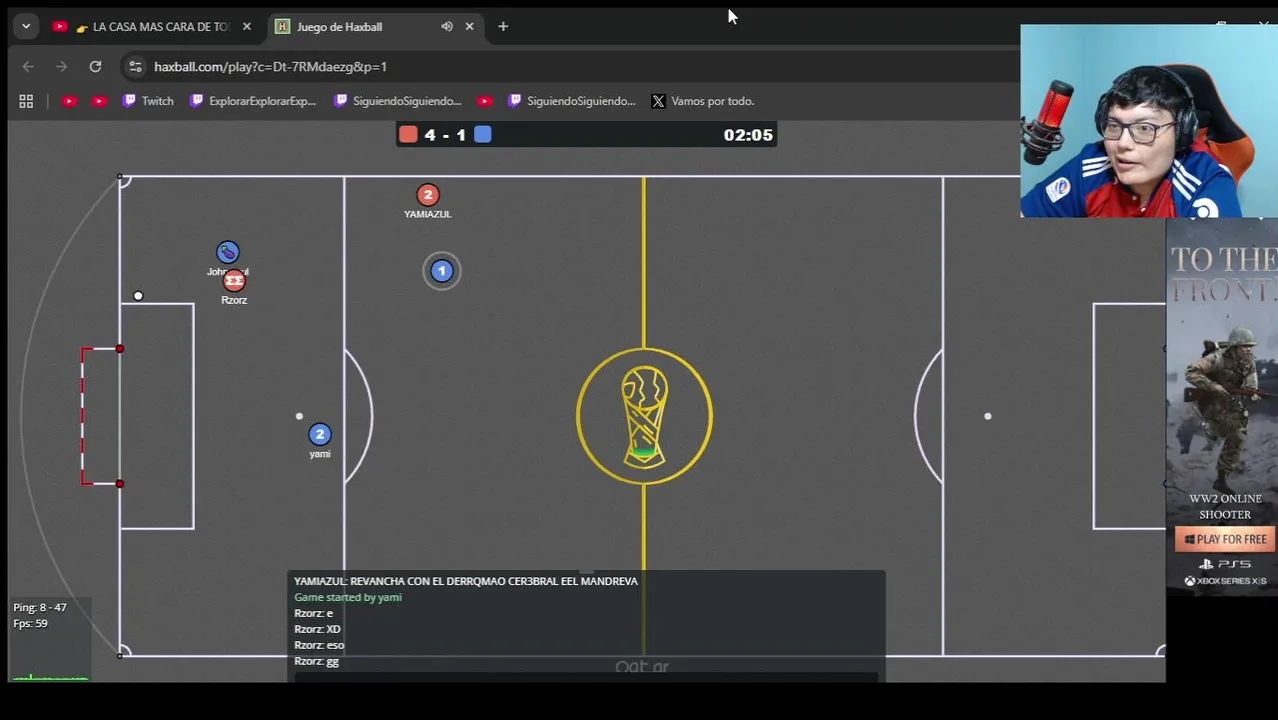The height and width of the screenshot is (720, 1278).
Task: Click the golden trophy logo at midfield
Action: click(644, 416)
